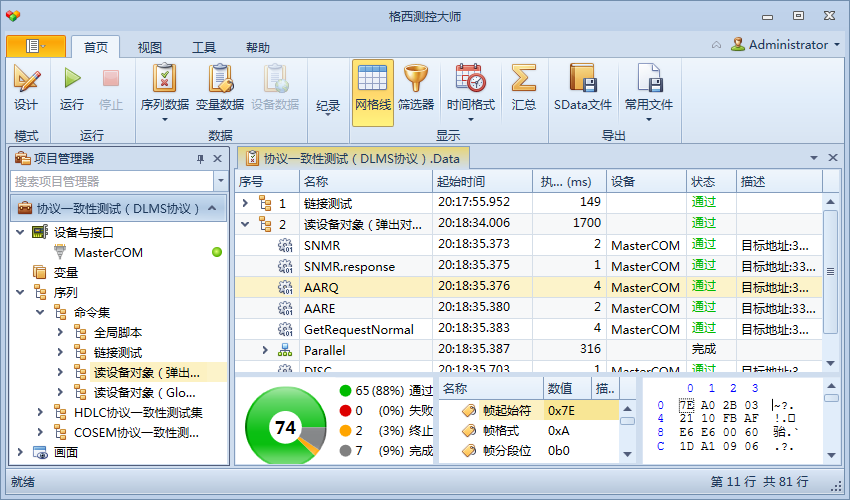Open the document tab list dropdown

click(x=814, y=158)
